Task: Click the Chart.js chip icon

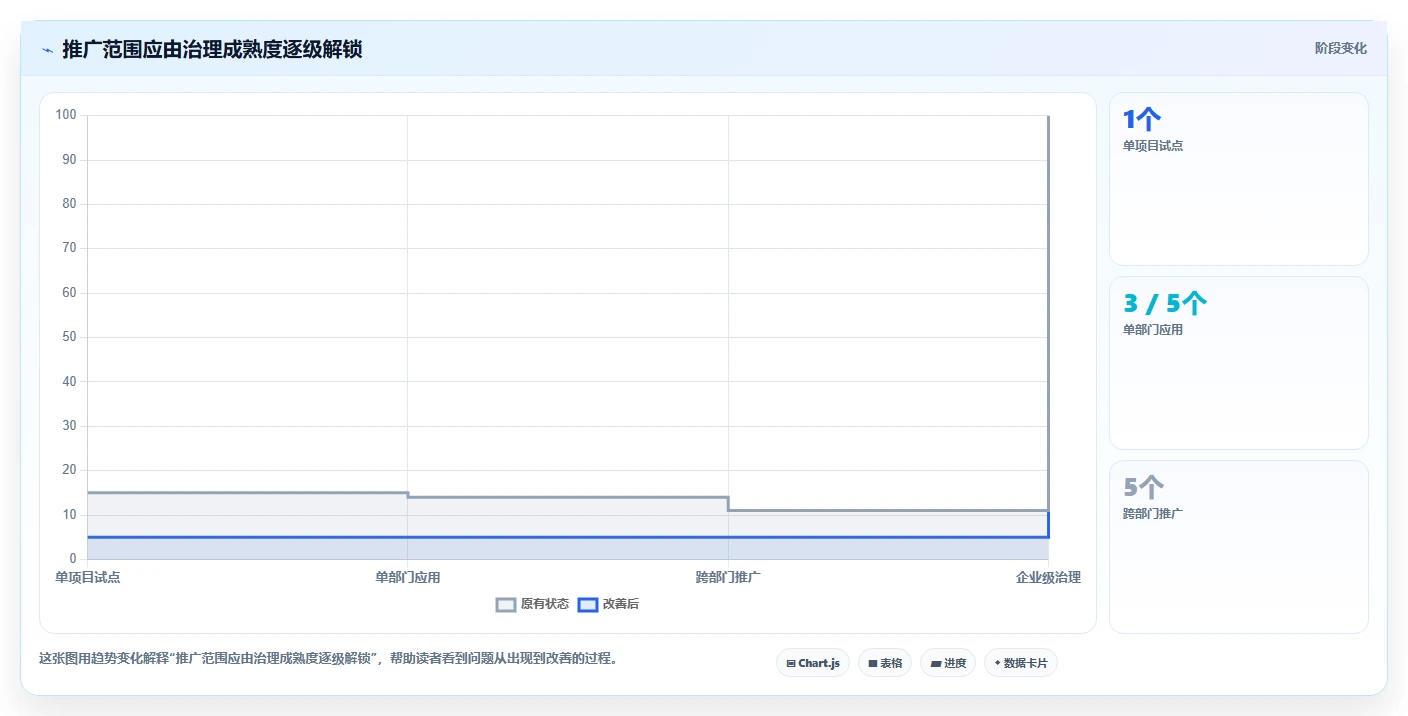Action: (791, 663)
